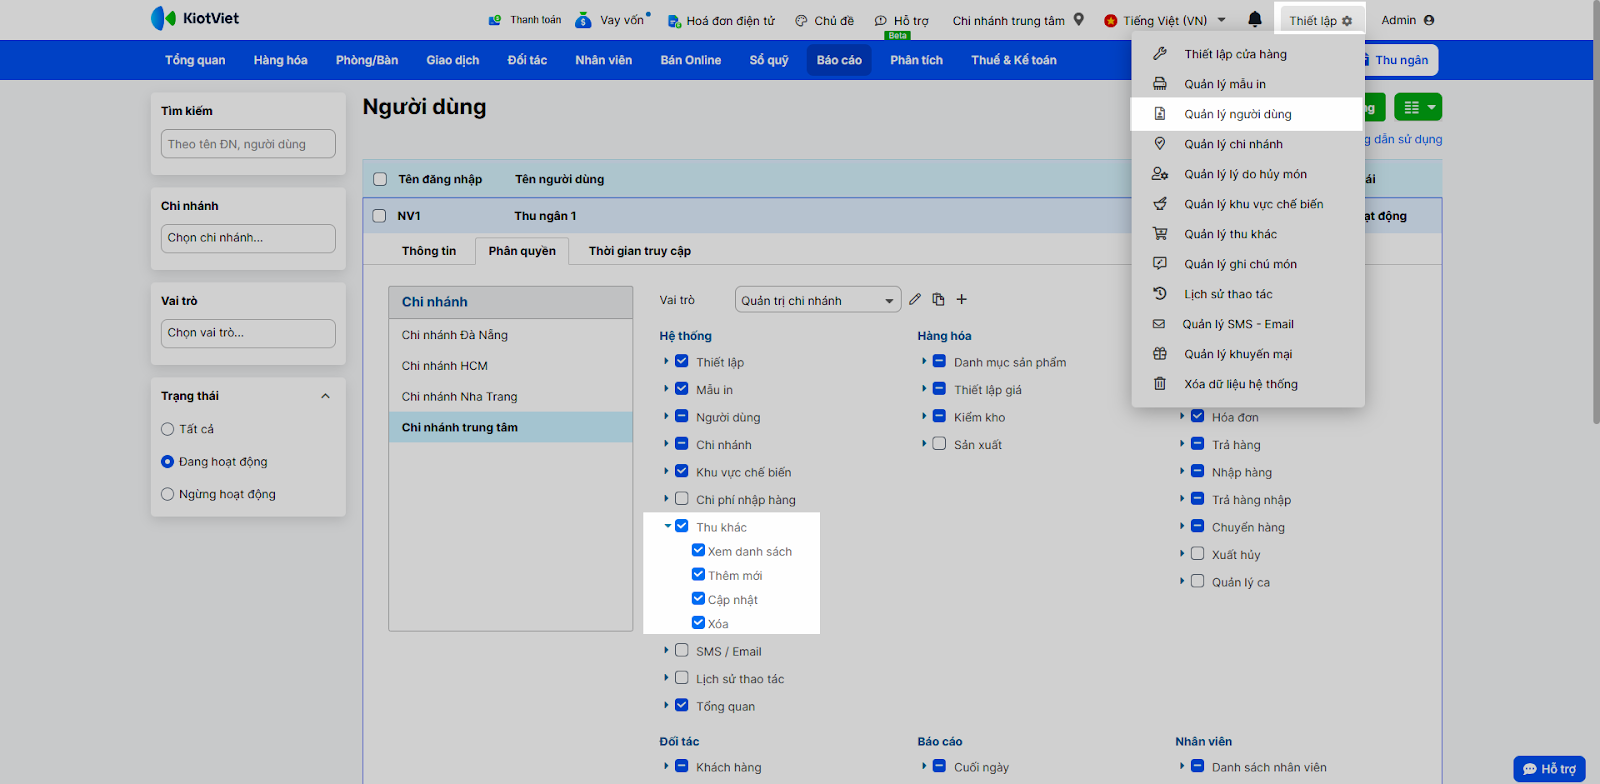Click the Theo tên ĐN search field
This screenshot has height=784, width=1600.
coord(248,144)
